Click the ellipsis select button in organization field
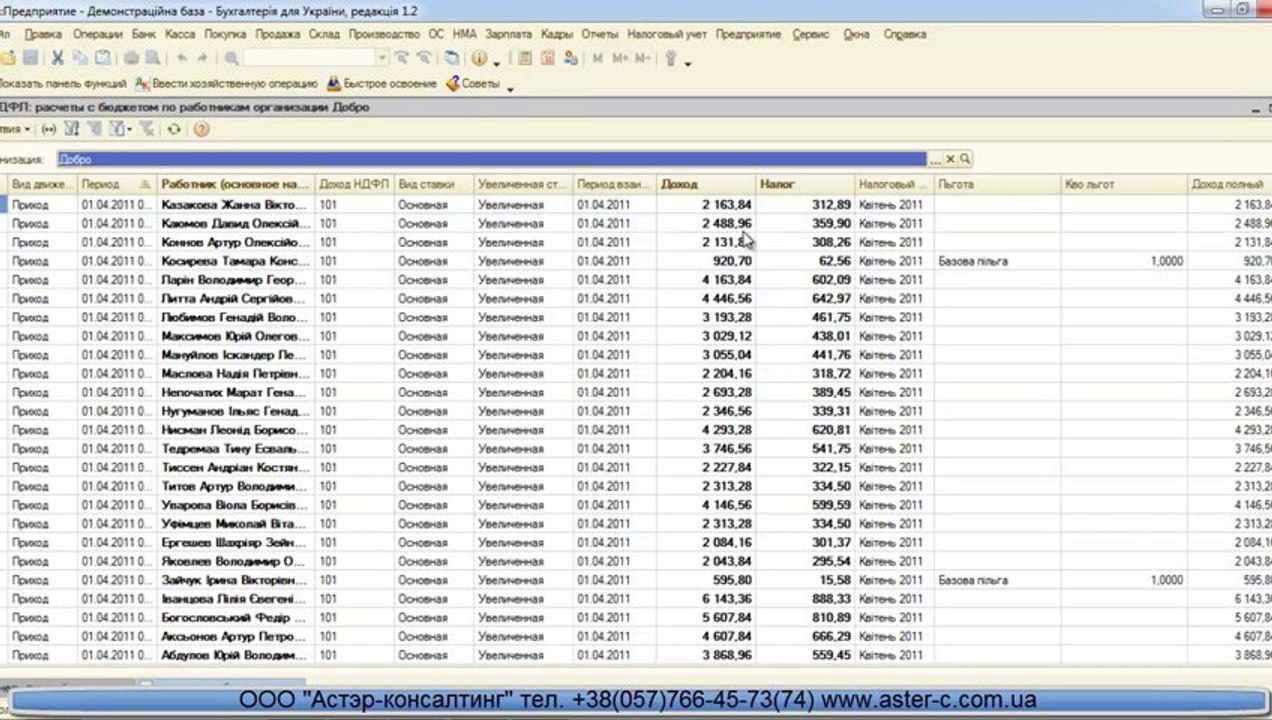The width and height of the screenshot is (1272, 720). point(936,159)
